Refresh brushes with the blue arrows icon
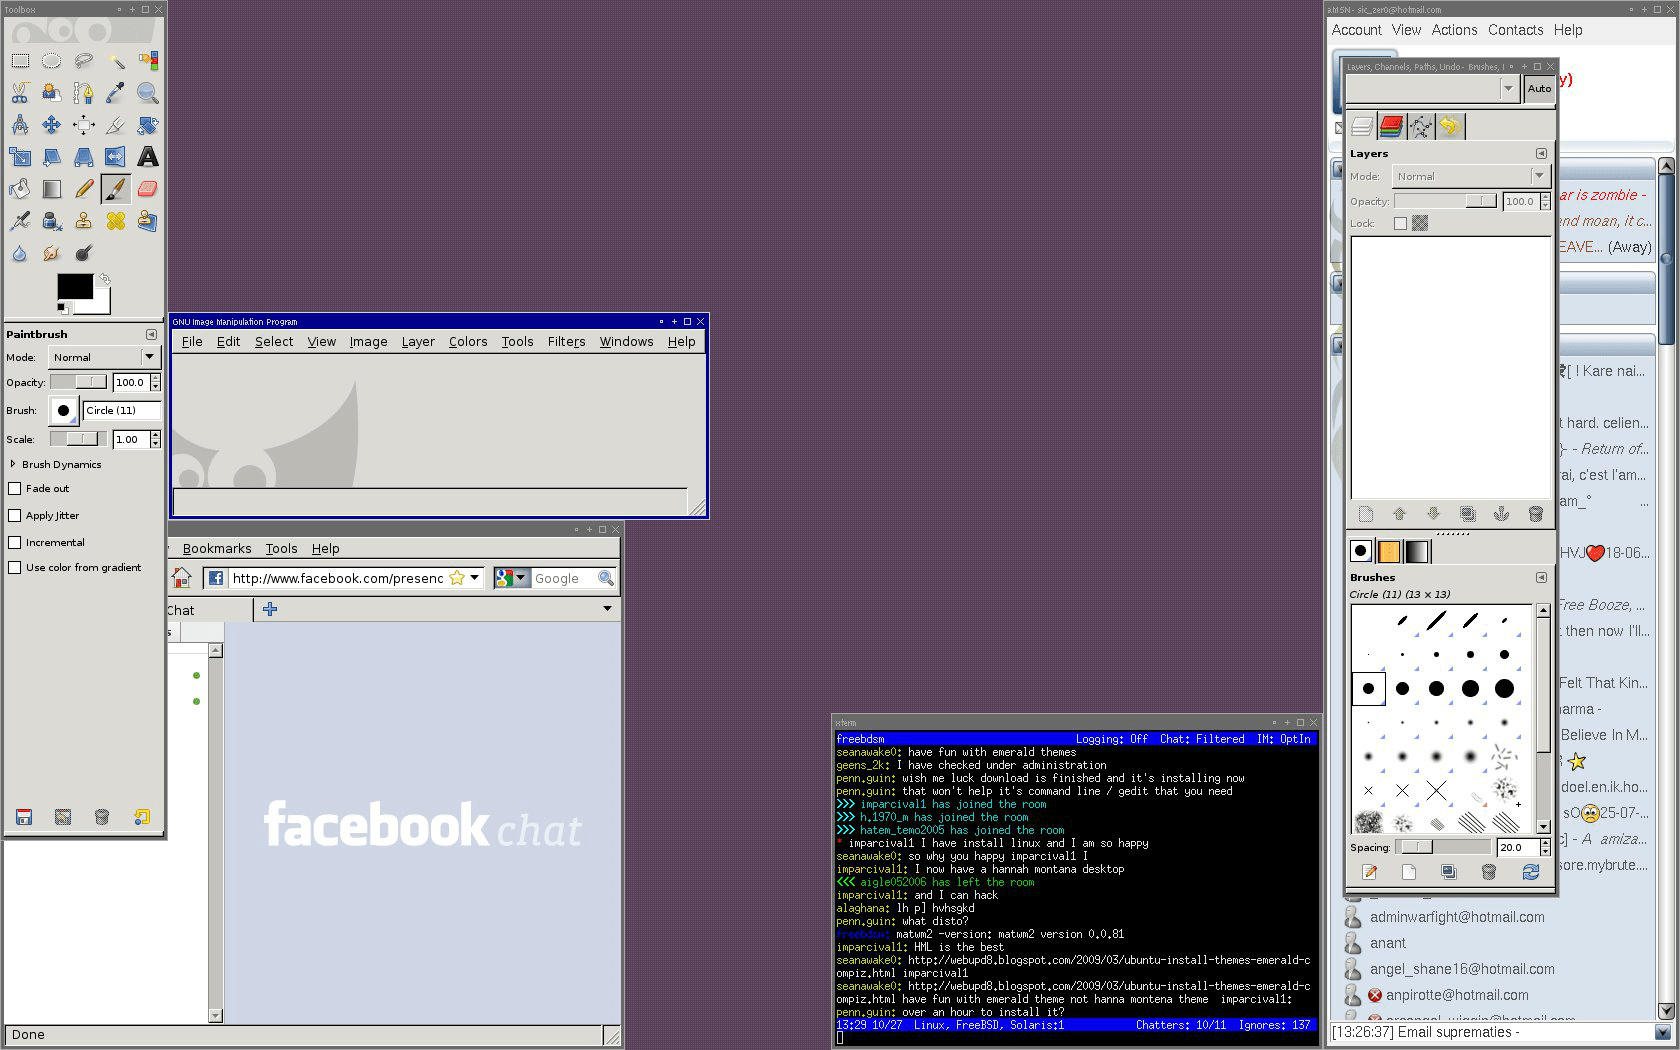1680x1050 pixels. click(1530, 872)
